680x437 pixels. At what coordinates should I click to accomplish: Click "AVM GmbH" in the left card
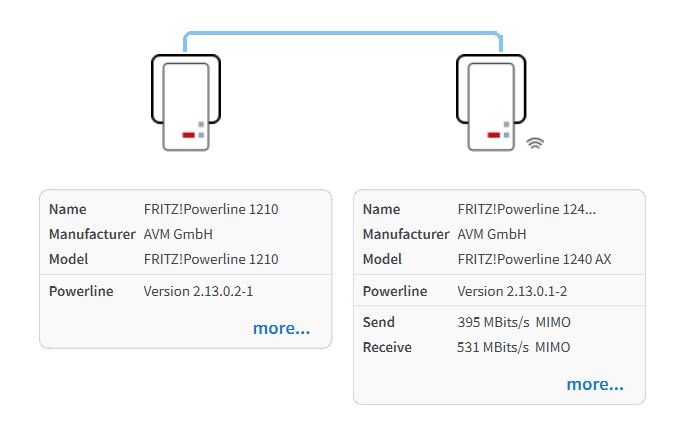tap(179, 234)
